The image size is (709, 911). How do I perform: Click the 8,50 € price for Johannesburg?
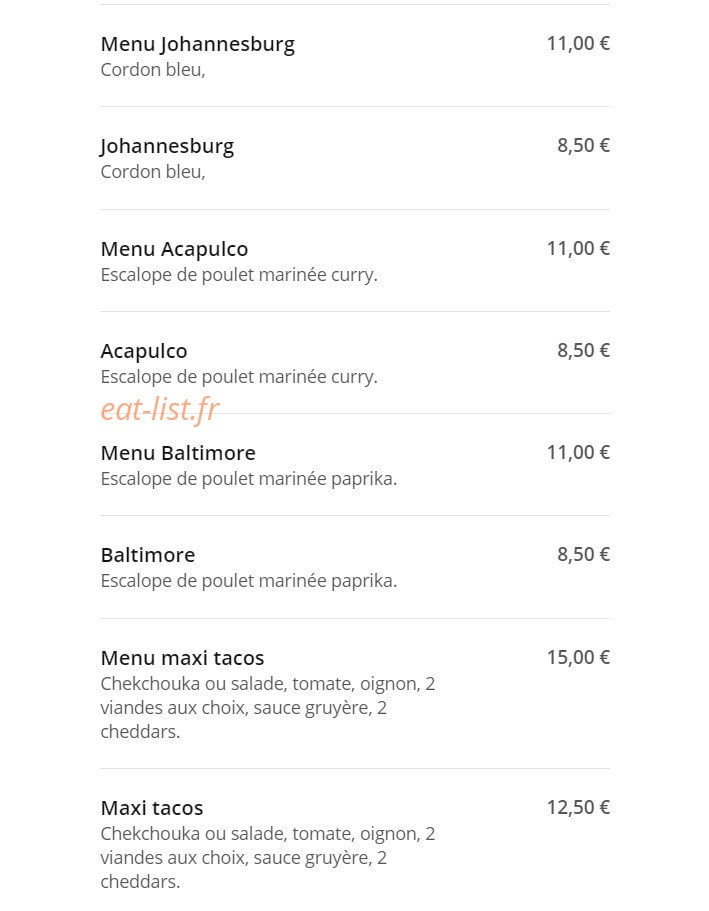pos(583,145)
